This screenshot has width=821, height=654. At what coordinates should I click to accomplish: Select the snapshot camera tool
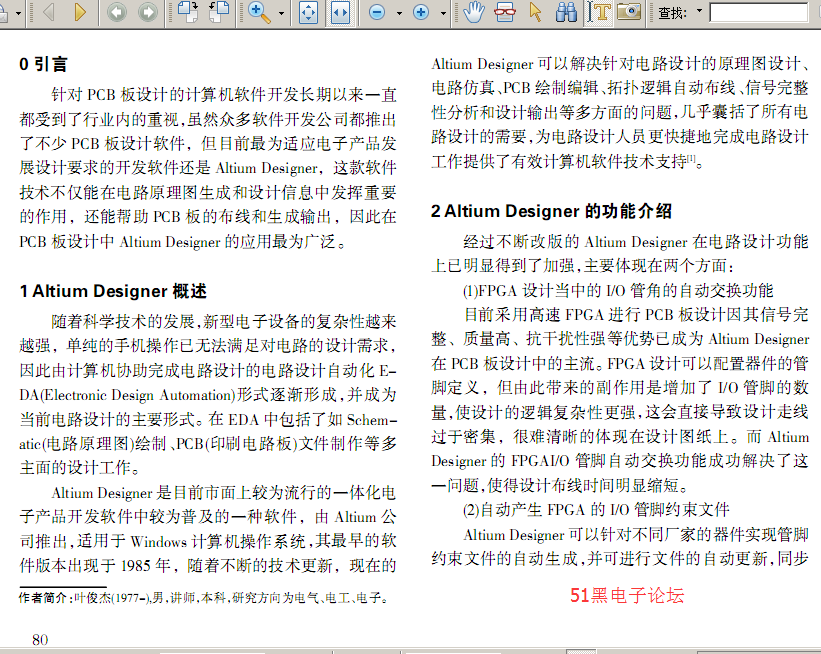[629, 12]
